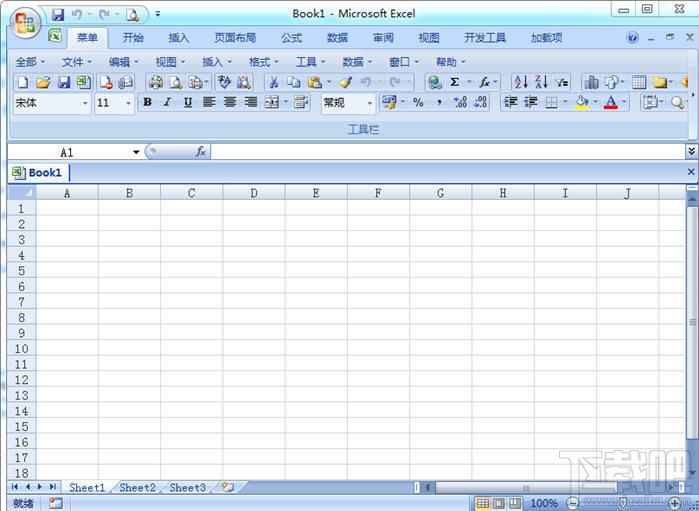Click the Select All corner box
Viewport: 699px width, 511px height.
[x=21, y=192]
